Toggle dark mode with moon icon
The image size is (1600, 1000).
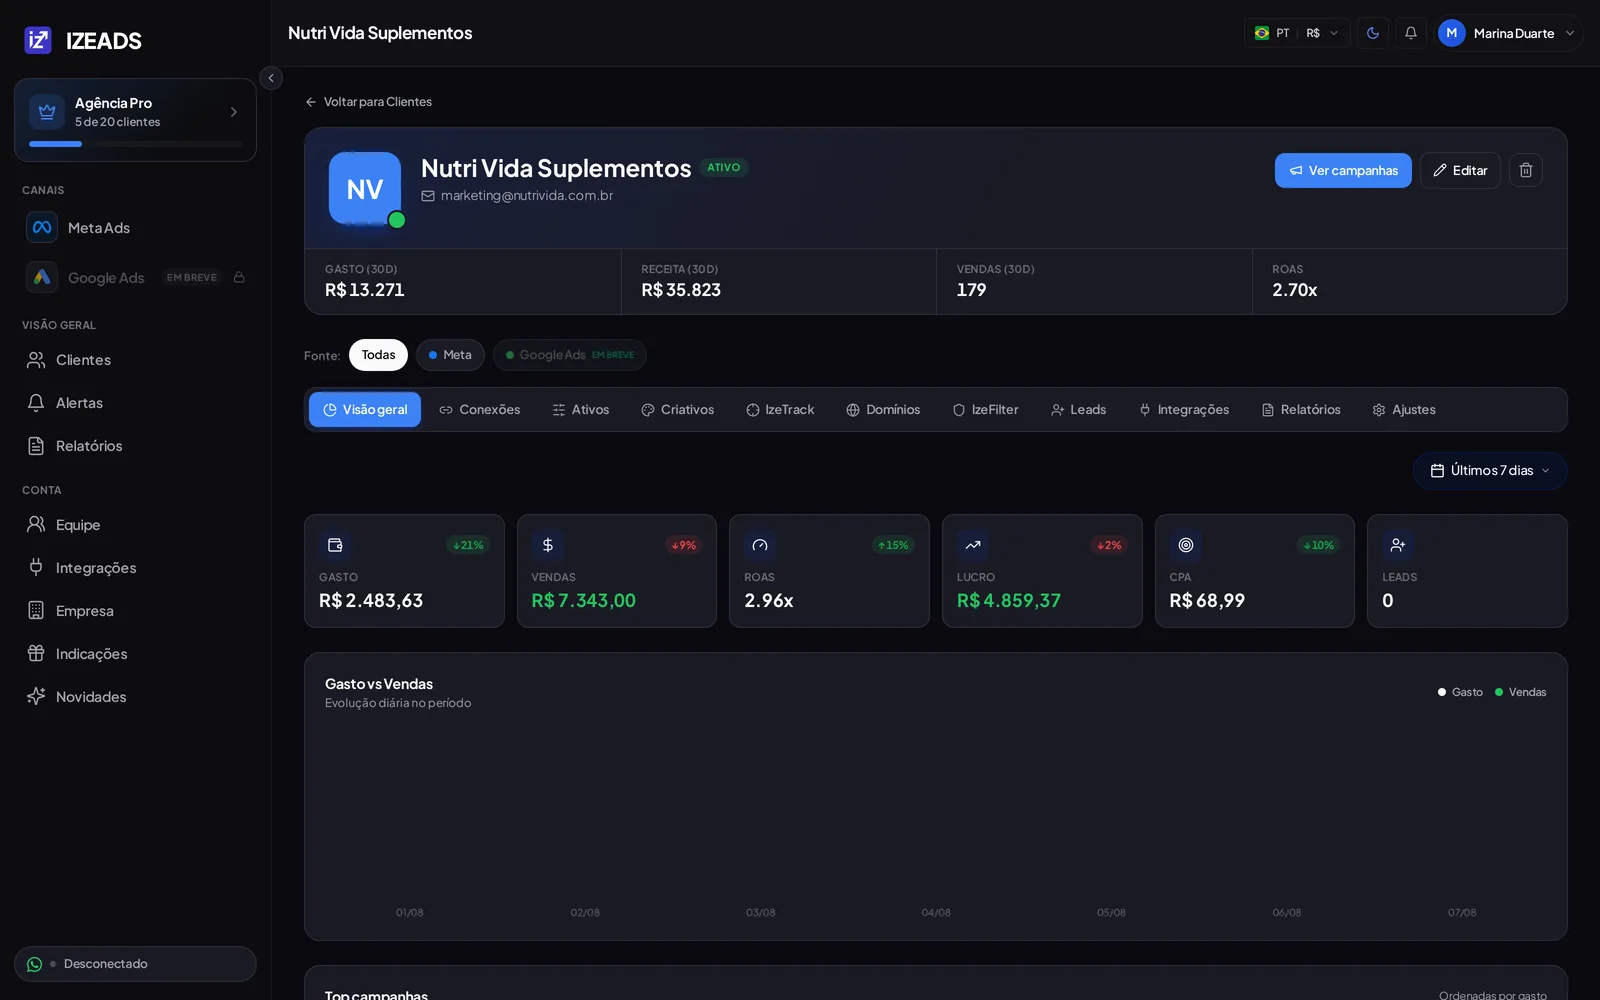pos(1373,33)
